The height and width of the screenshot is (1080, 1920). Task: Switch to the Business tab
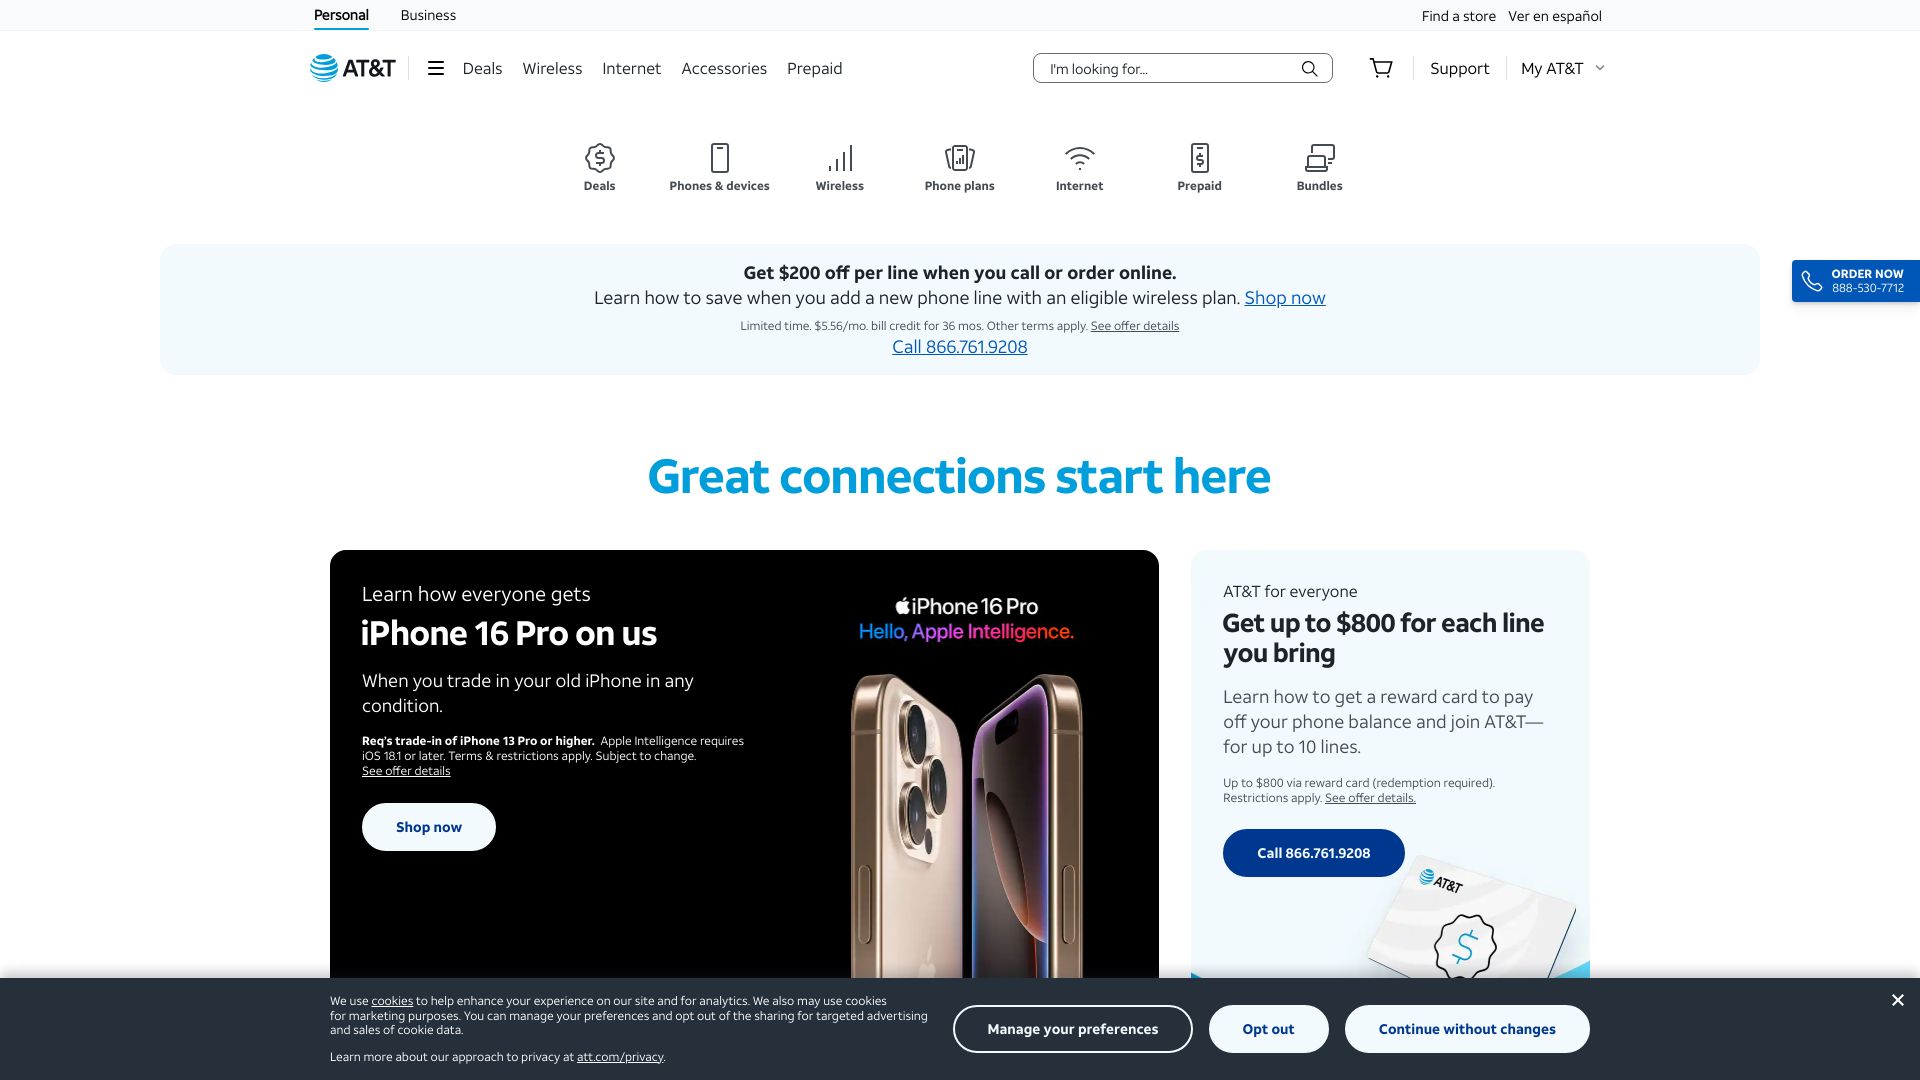pos(428,15)
